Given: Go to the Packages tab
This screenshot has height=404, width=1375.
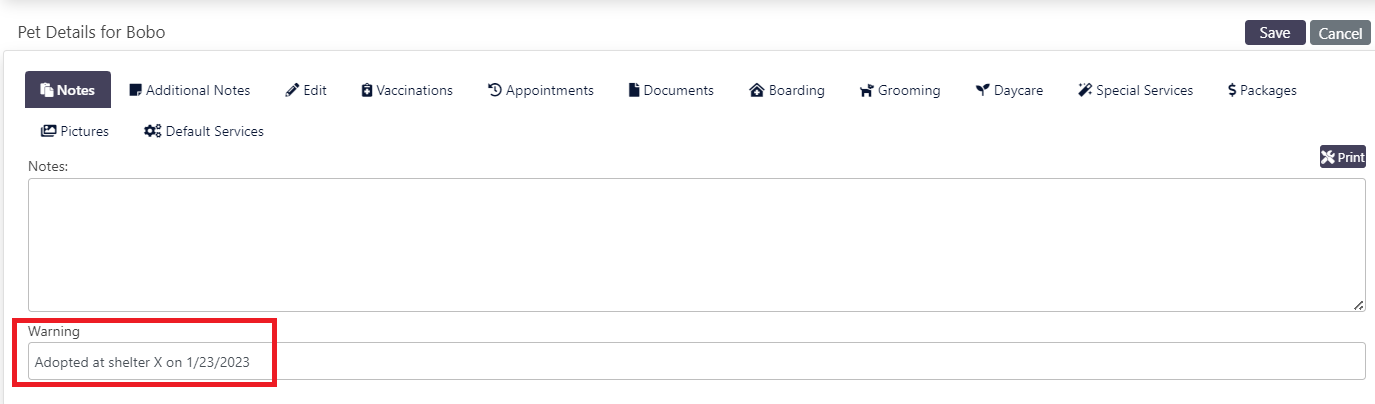Looking at the screenshot, I should (1262, 90).
